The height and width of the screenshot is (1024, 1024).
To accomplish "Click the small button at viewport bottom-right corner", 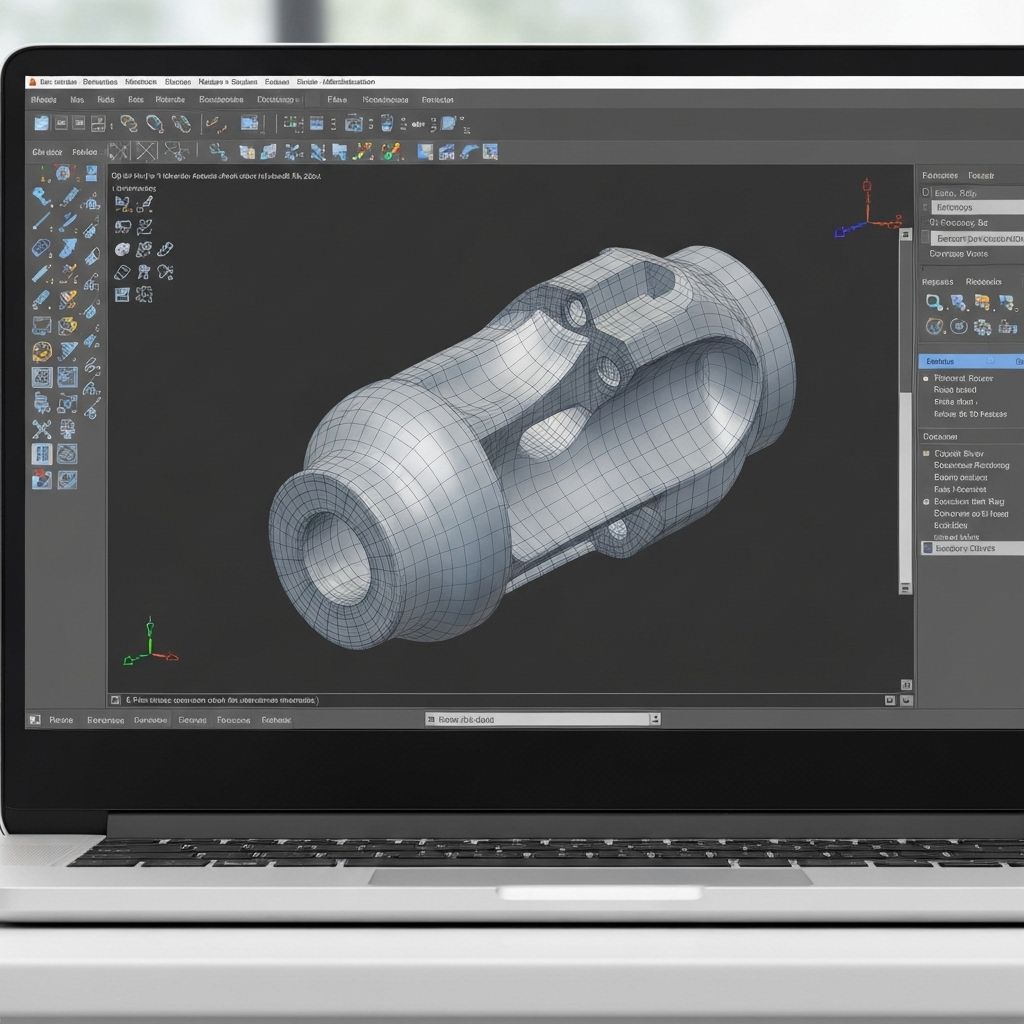I will 905,701.
